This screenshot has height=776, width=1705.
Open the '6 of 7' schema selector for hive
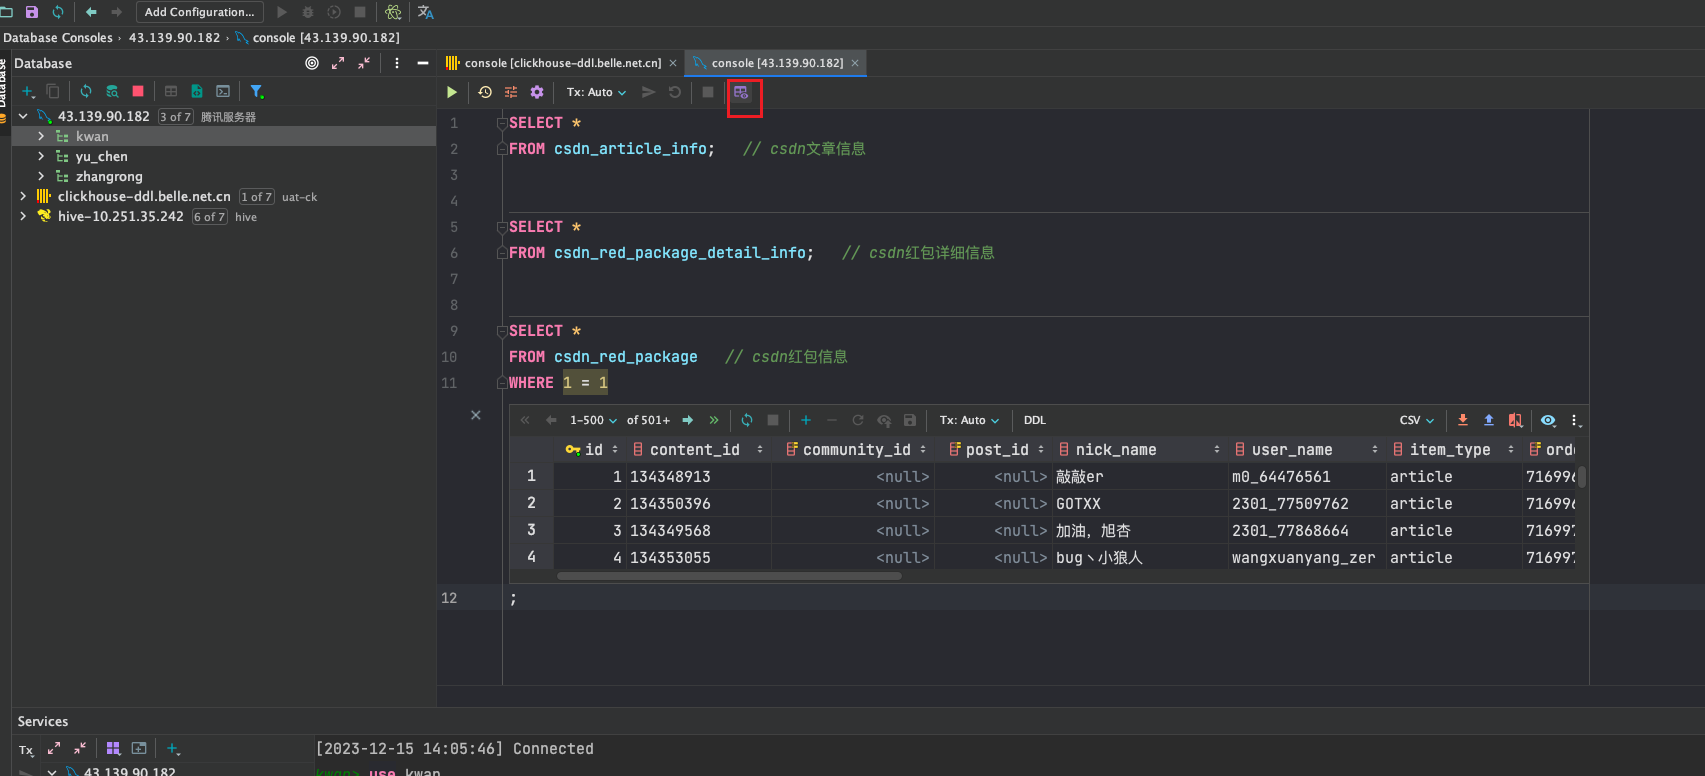pyautogui.click(x=210, y=217)
